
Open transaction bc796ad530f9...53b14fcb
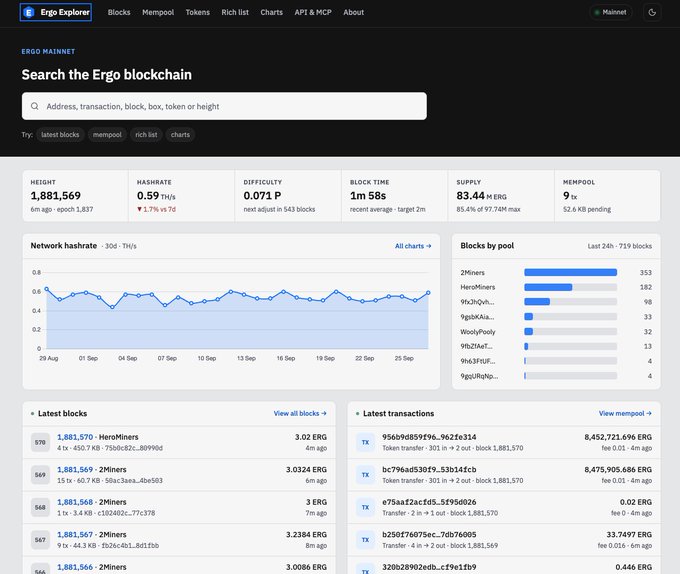(429, 470)
